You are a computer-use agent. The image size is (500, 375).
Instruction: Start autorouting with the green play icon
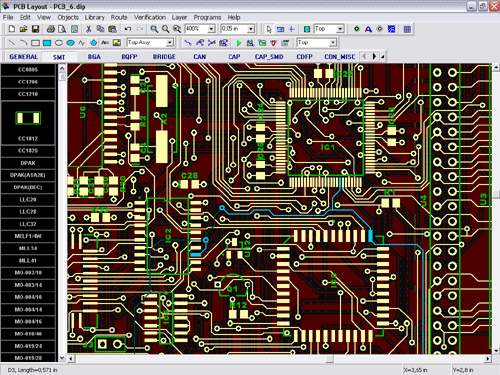[x=238, y=43]
